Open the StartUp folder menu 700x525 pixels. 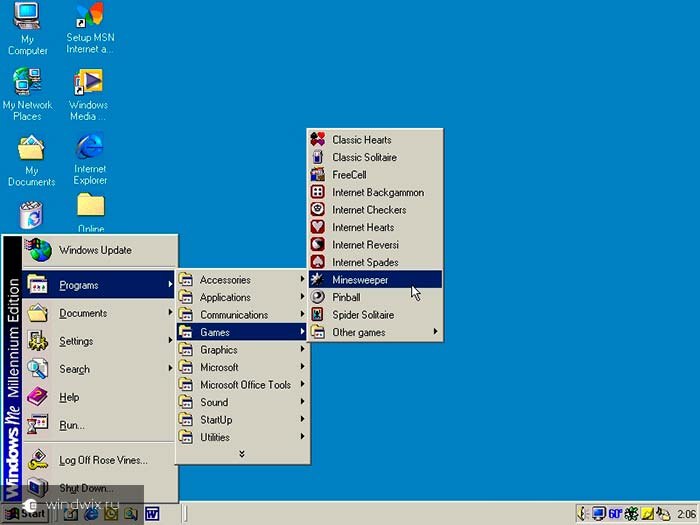[x=242, y=419]
